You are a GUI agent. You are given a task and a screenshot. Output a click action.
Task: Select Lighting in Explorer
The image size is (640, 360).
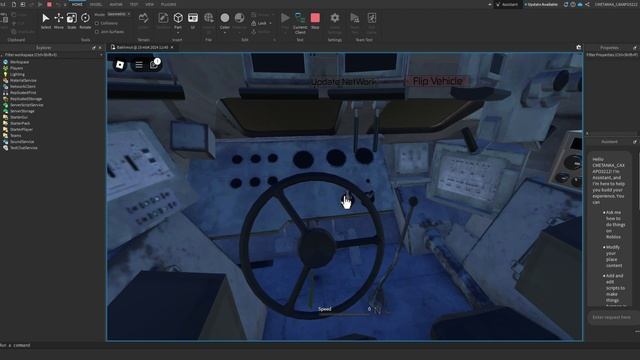[17, 74]
